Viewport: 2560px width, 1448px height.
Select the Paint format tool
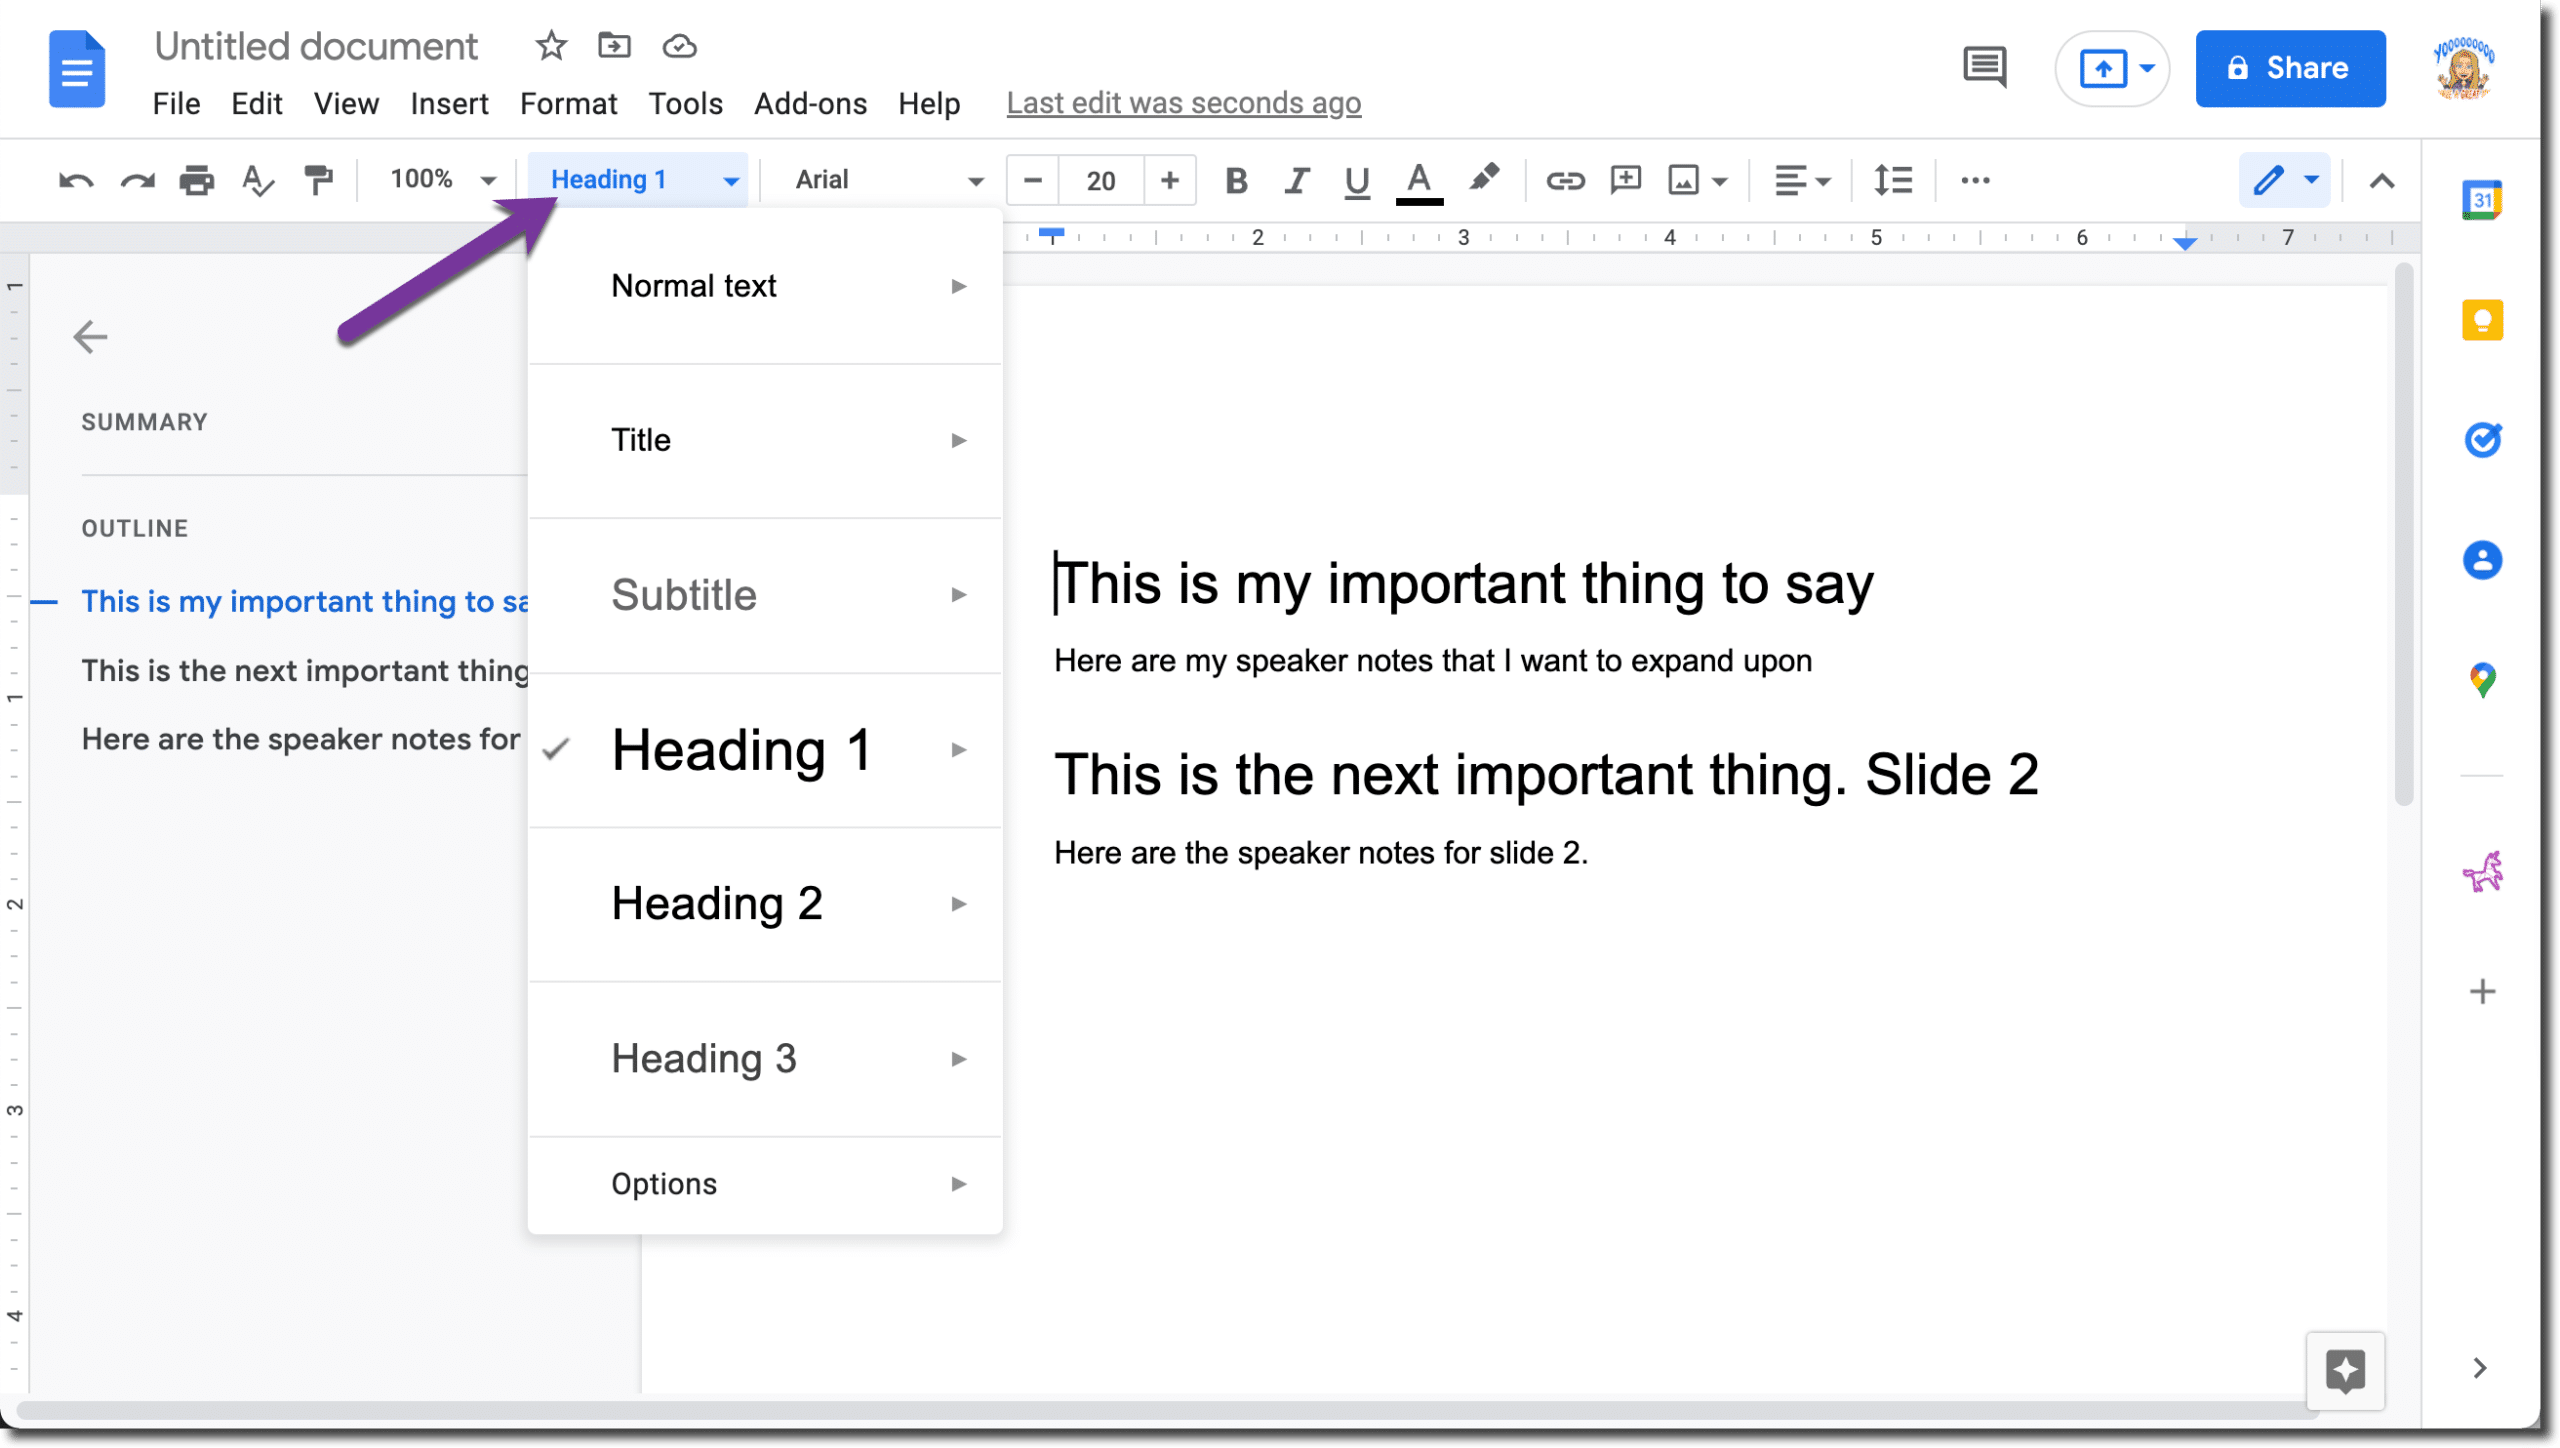pyautogui.click(x=318, y=181)
